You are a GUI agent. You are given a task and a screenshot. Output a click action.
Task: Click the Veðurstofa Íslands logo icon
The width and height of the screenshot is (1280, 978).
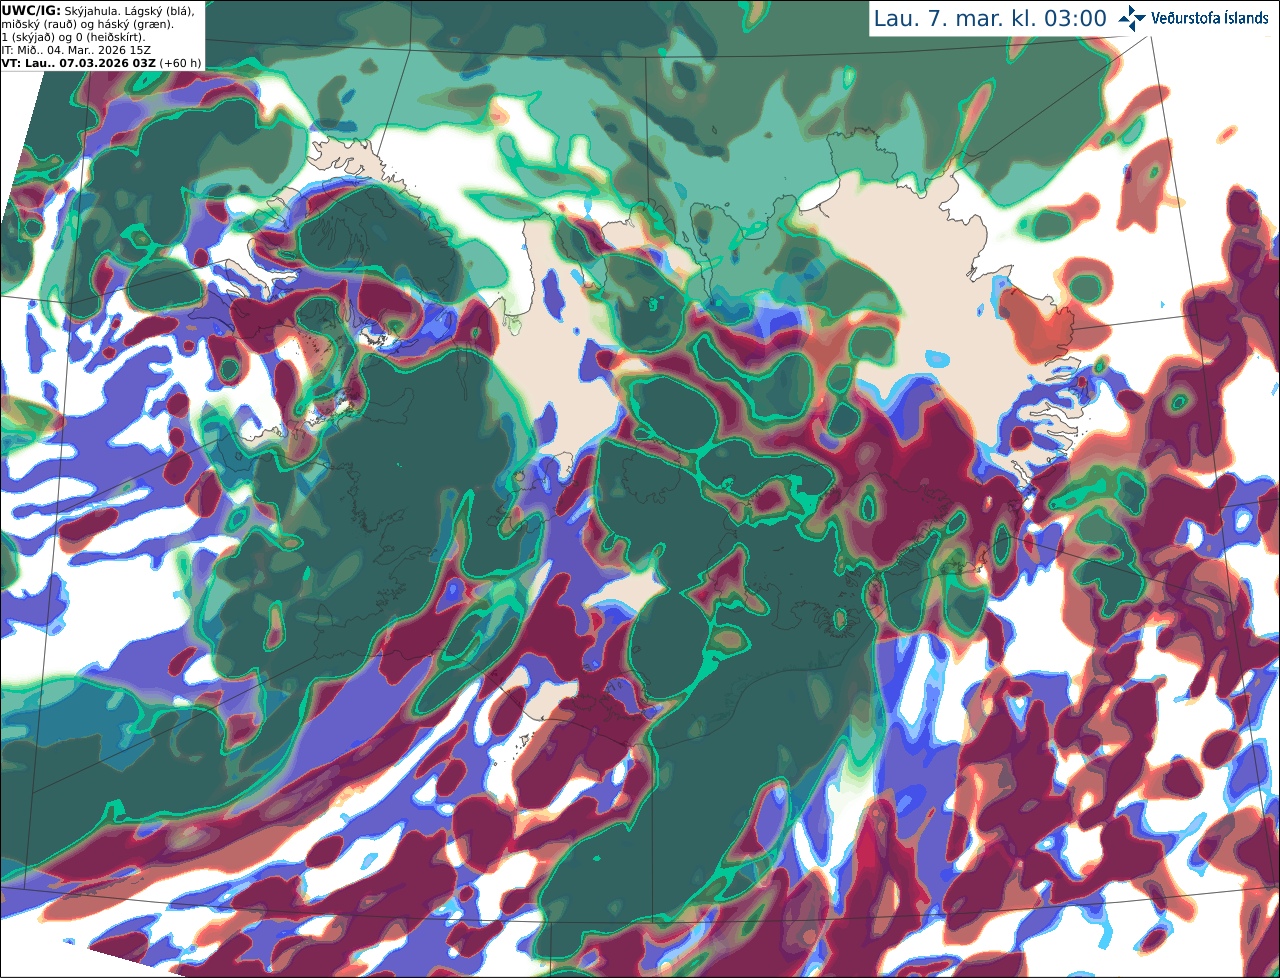(1132, 18)
